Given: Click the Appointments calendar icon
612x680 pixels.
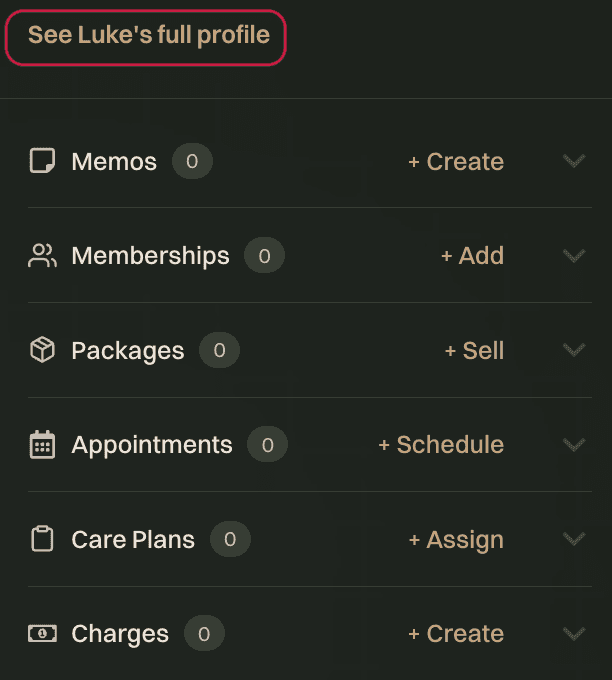Looking at the screenshot, I should tap(42, 445).
